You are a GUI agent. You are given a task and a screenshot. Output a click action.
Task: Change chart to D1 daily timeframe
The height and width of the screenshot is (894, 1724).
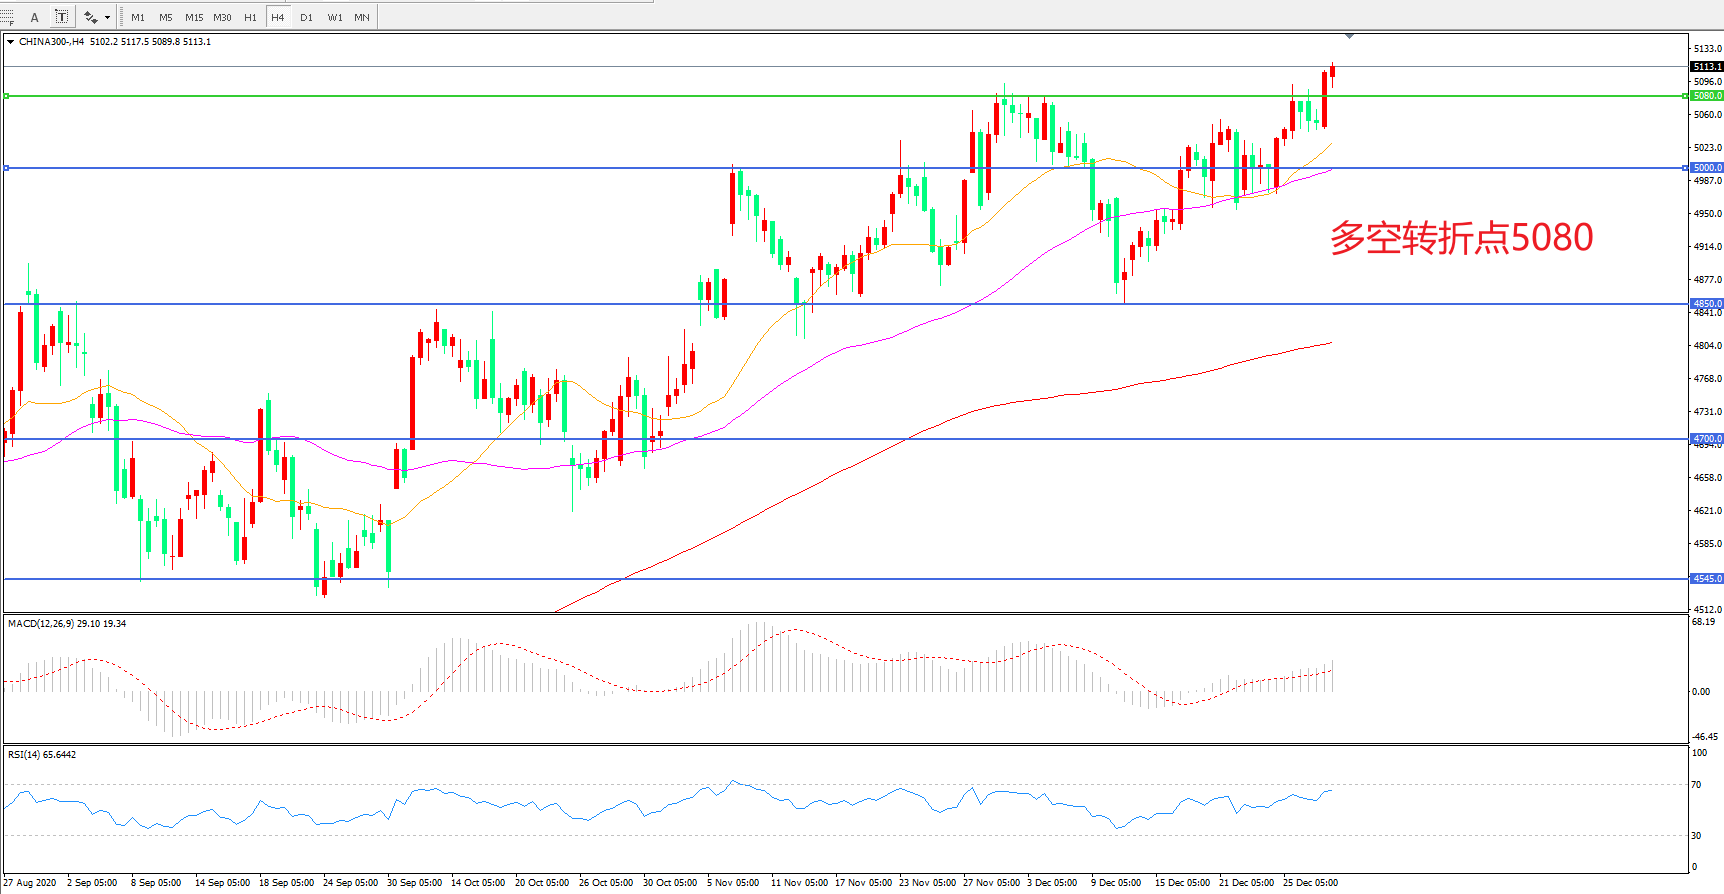point(306,17)
